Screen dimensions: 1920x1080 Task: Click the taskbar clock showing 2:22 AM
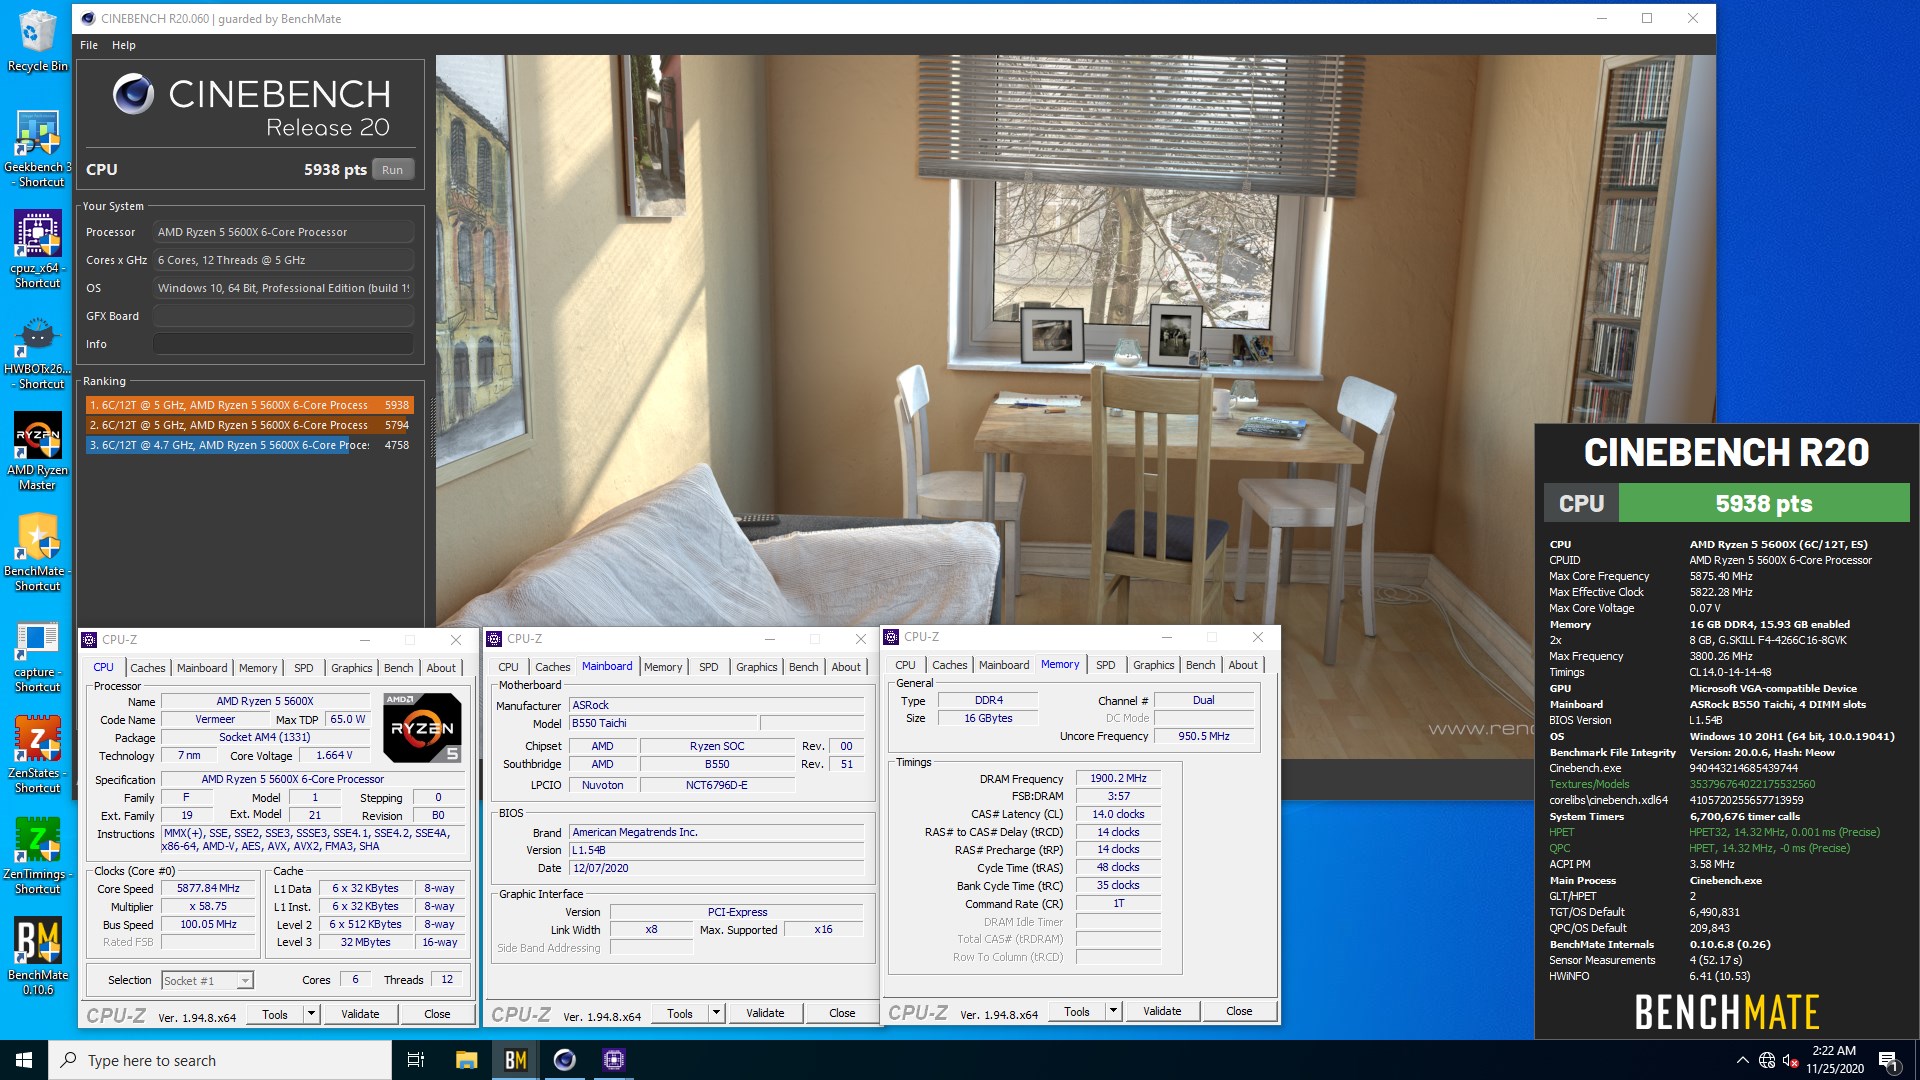[1834, 1060]
